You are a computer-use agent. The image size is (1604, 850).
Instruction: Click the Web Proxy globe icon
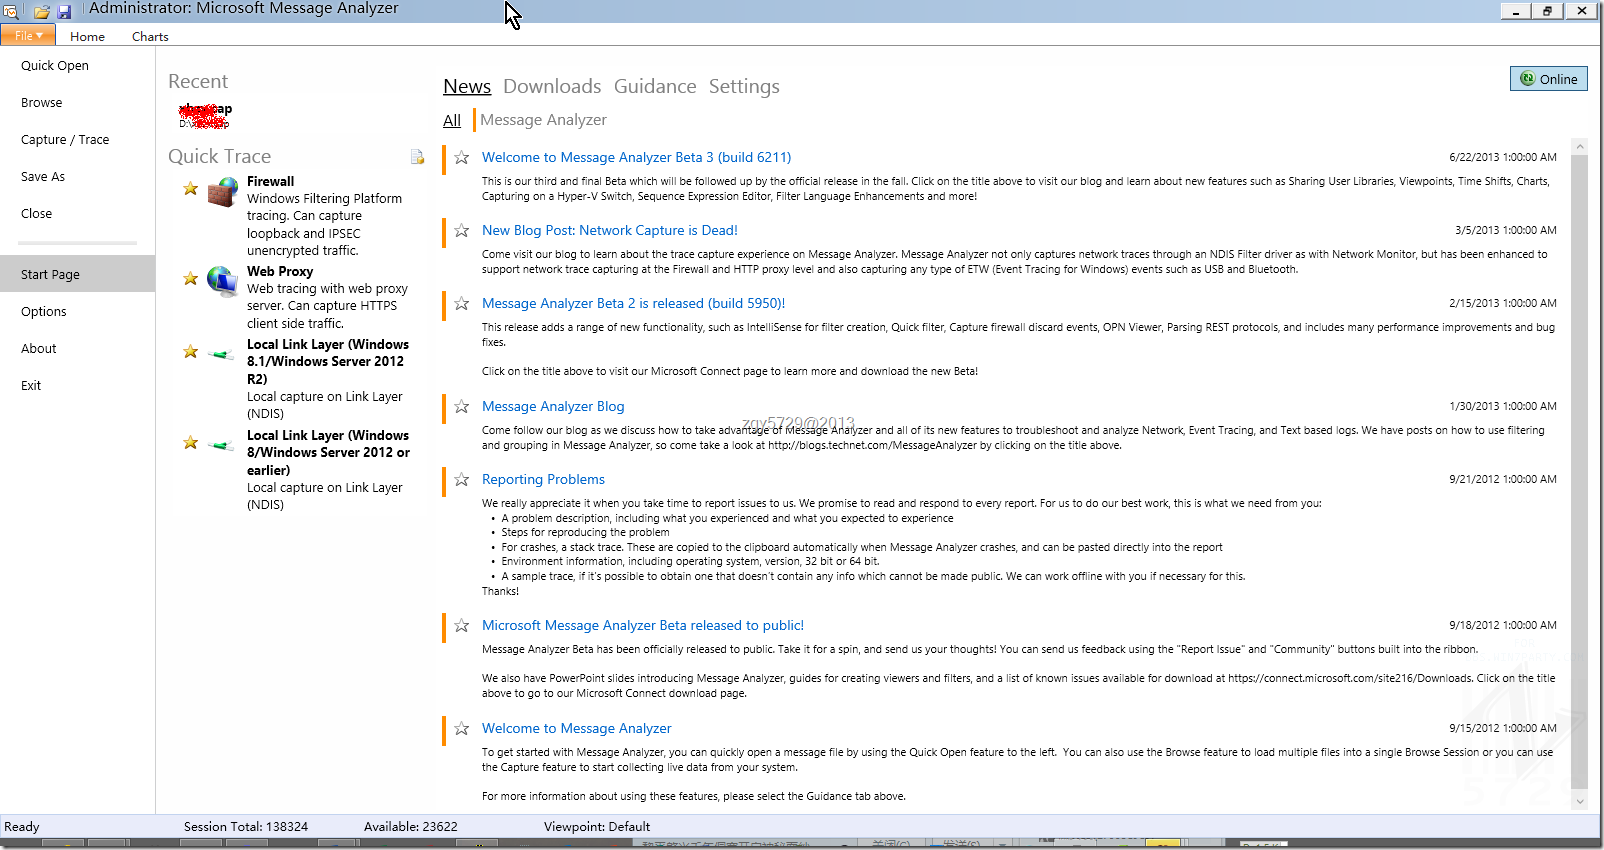[x=222, y=281]
